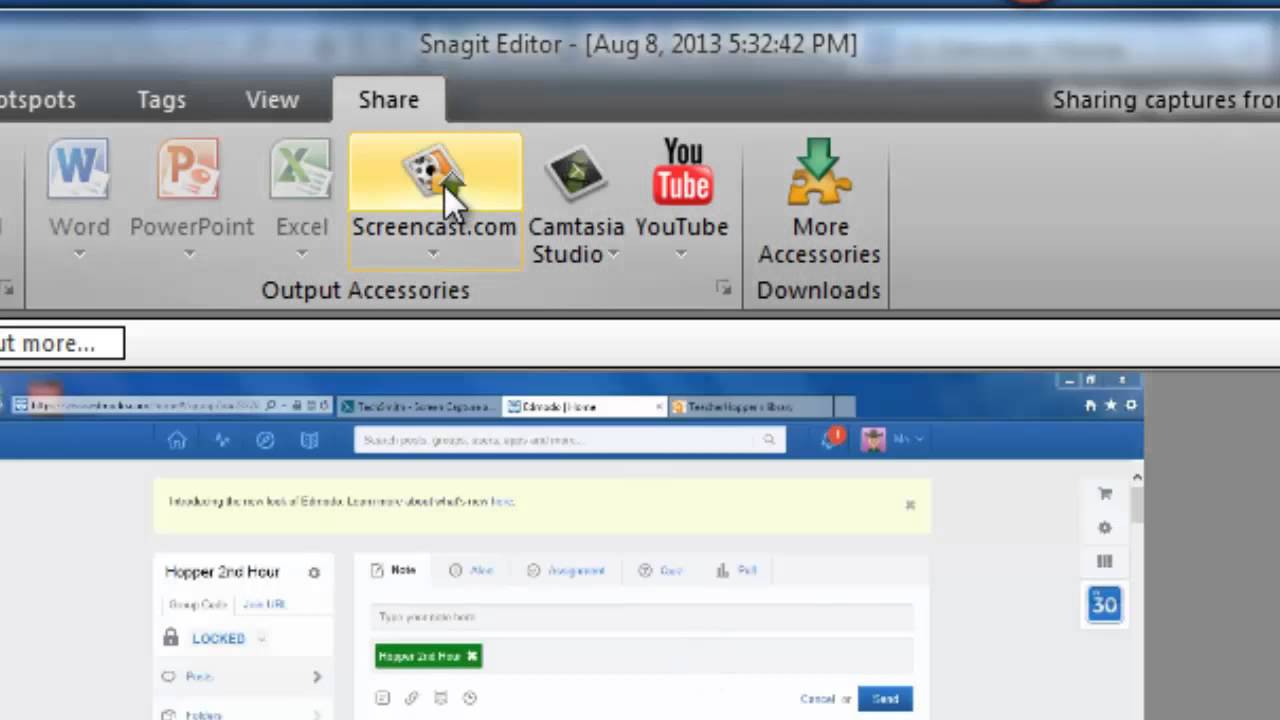Remove the Hopper 2nd Hour recipient tag
The height and width of the screenshot is (720, 1280).
472,656
